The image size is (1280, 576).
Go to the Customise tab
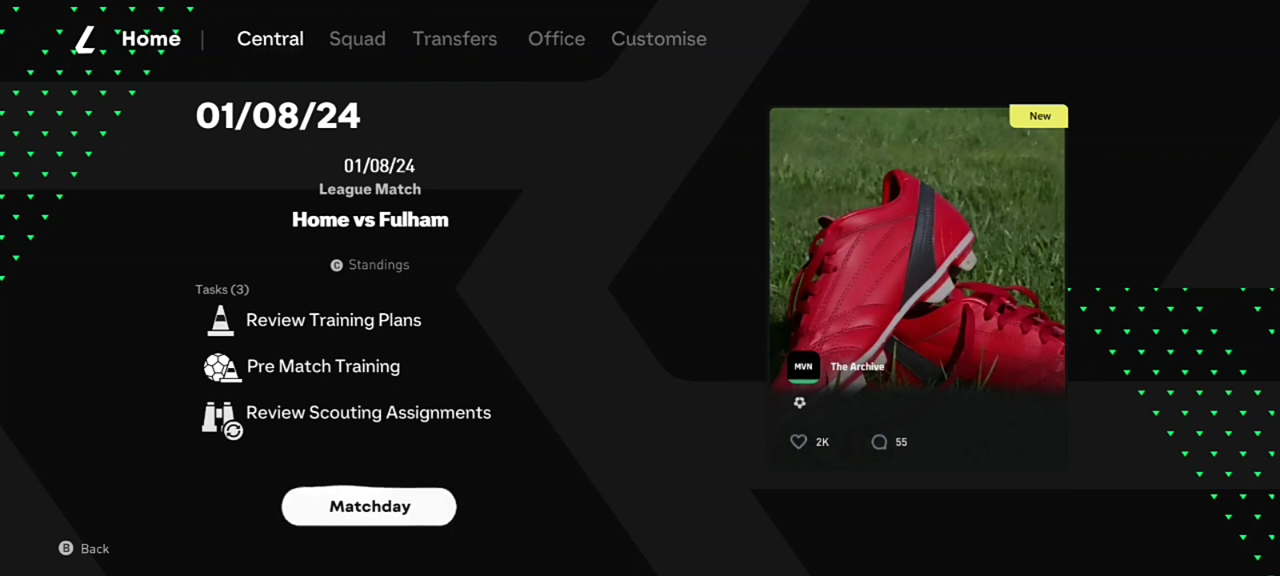[659, 39]
